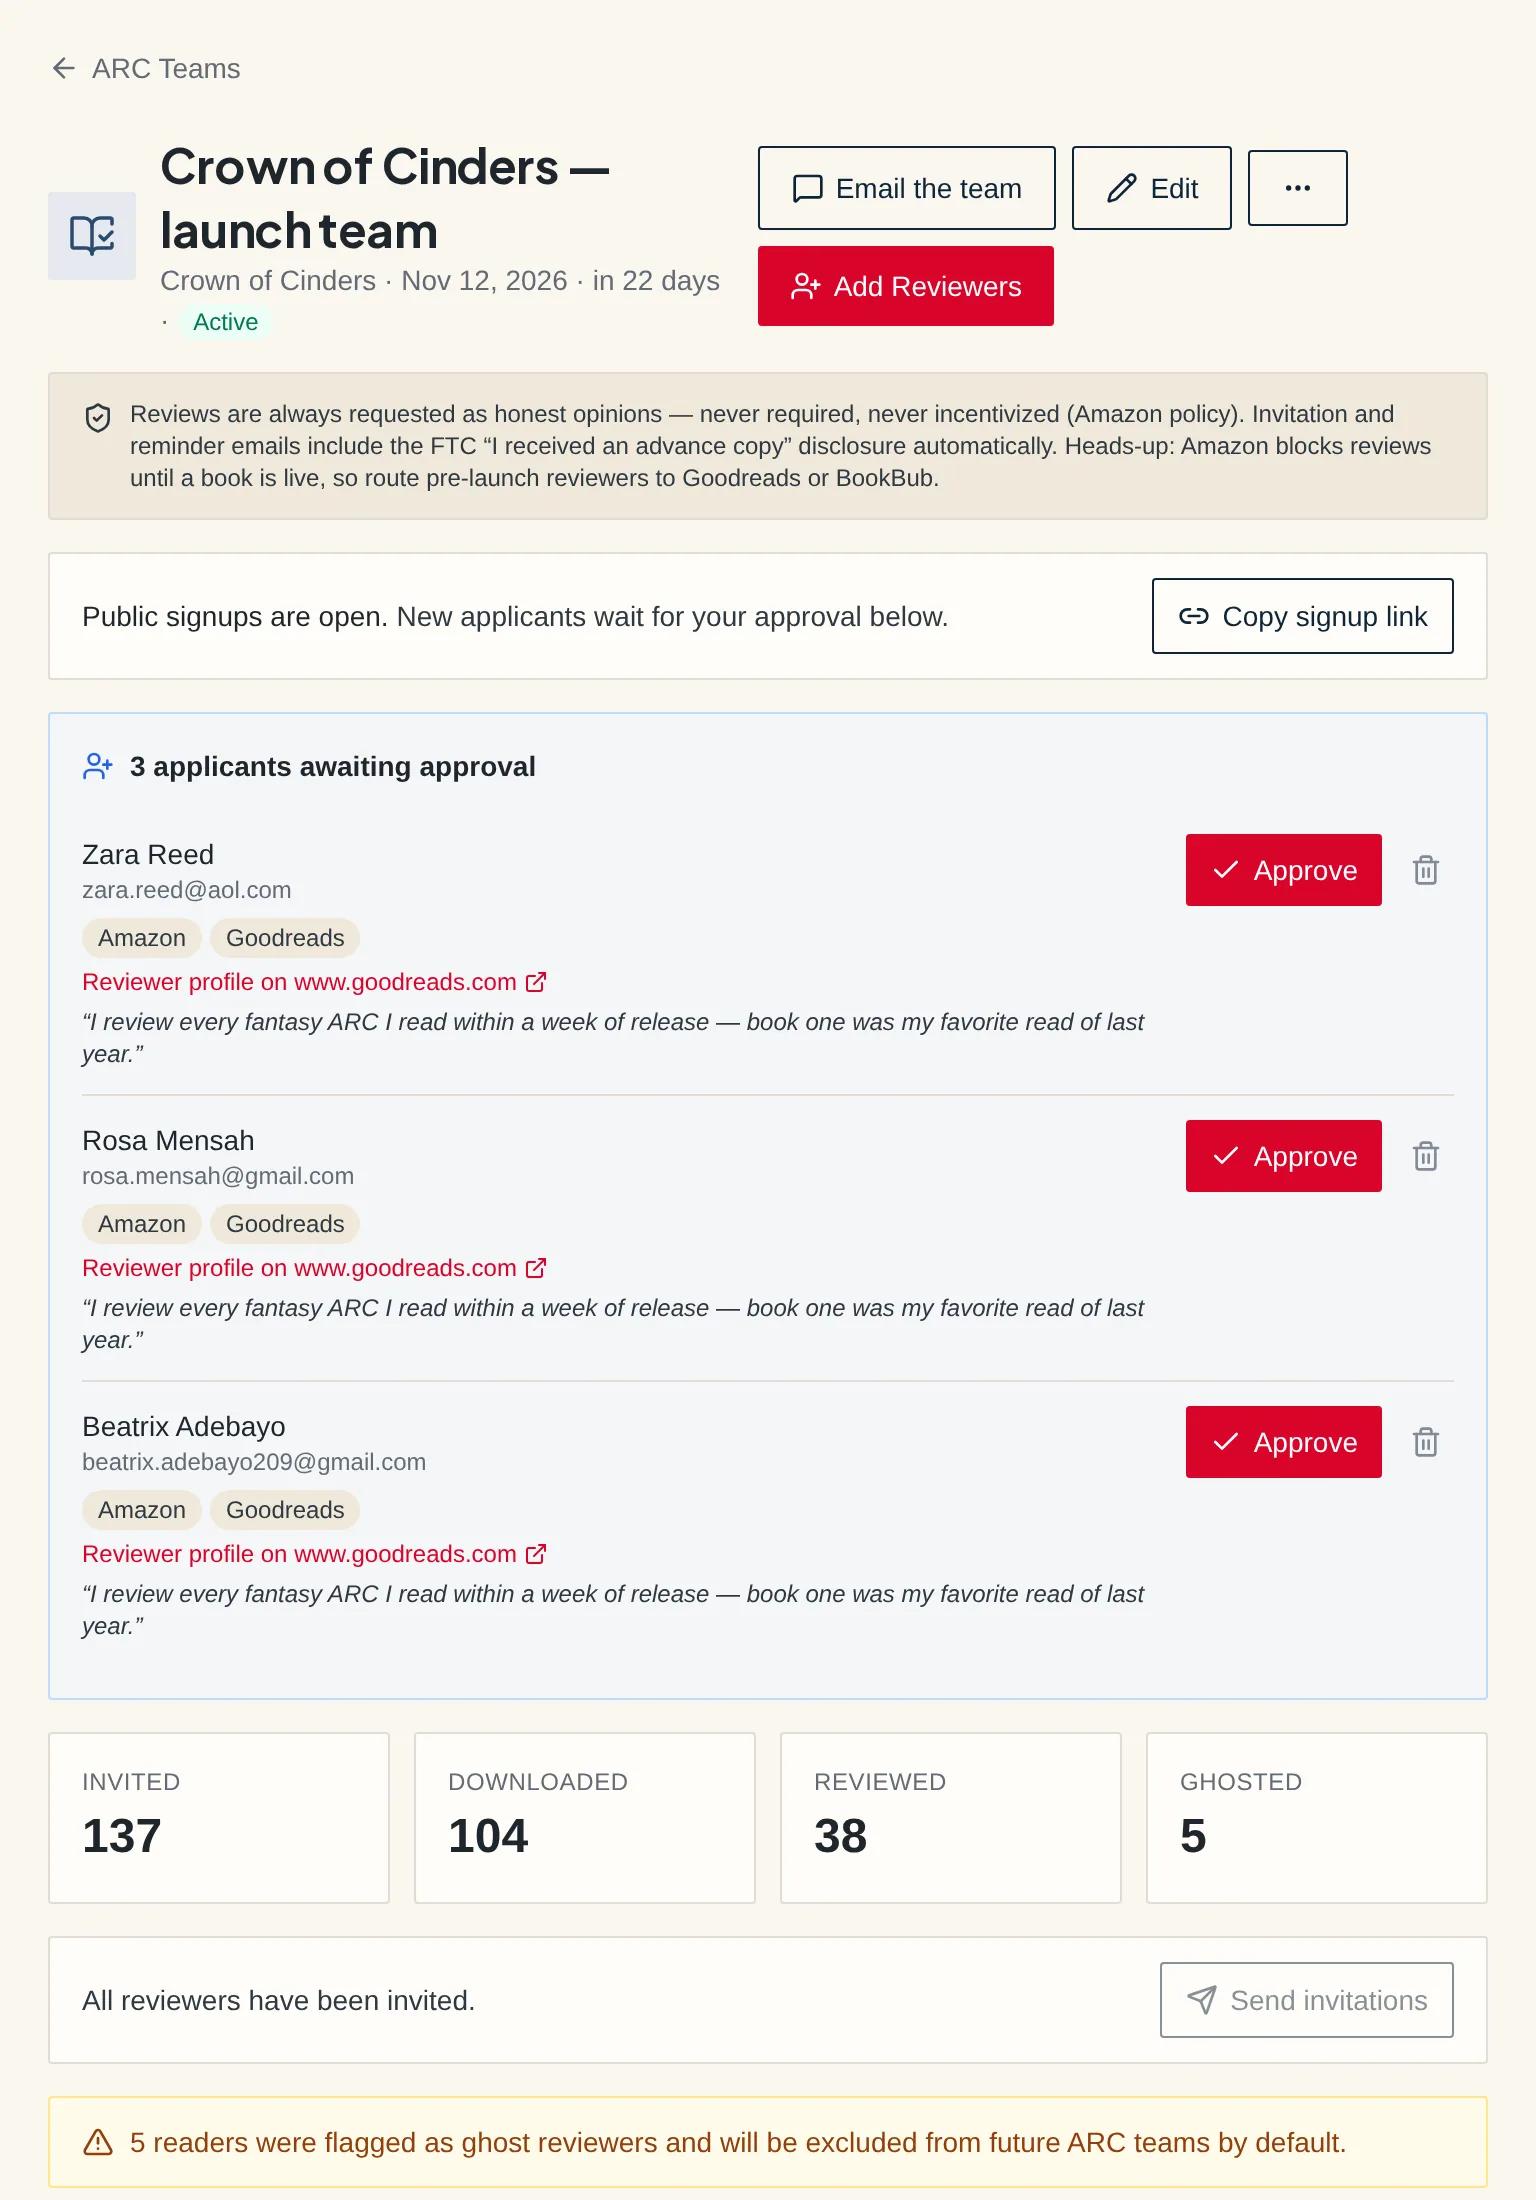
Task: Trash Beatrix Adebayo's application
Action: (1425, 1442)
